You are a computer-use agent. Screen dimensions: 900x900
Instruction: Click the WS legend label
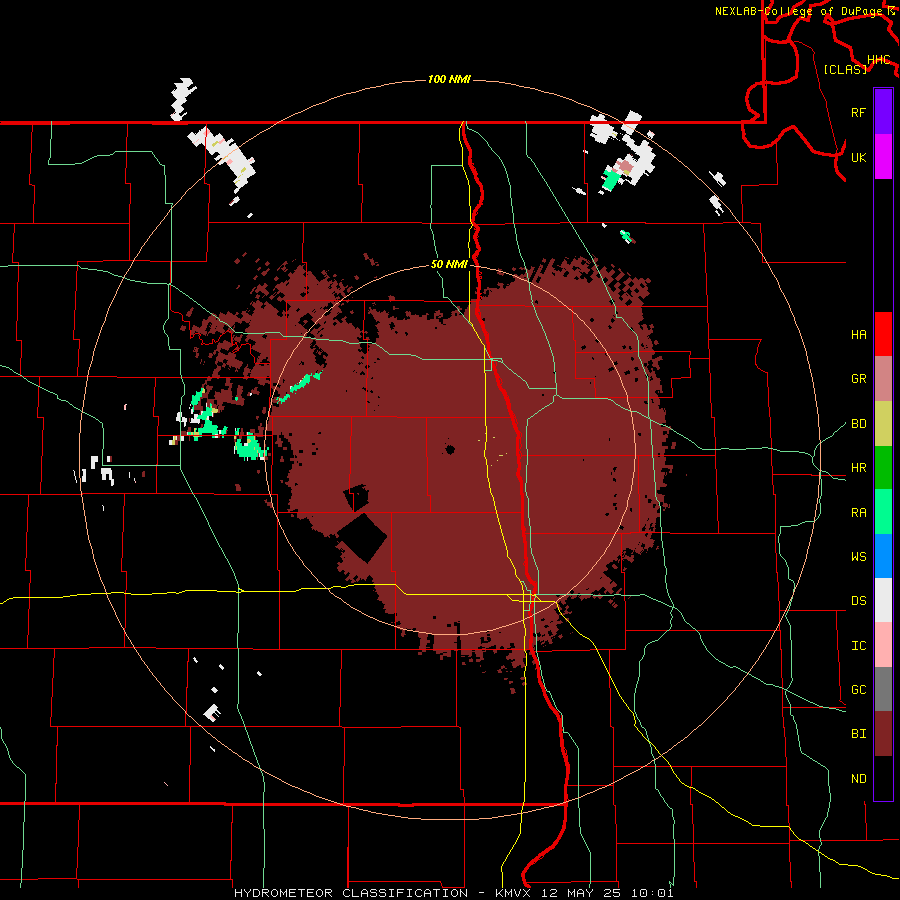click(x=858, y=557)
